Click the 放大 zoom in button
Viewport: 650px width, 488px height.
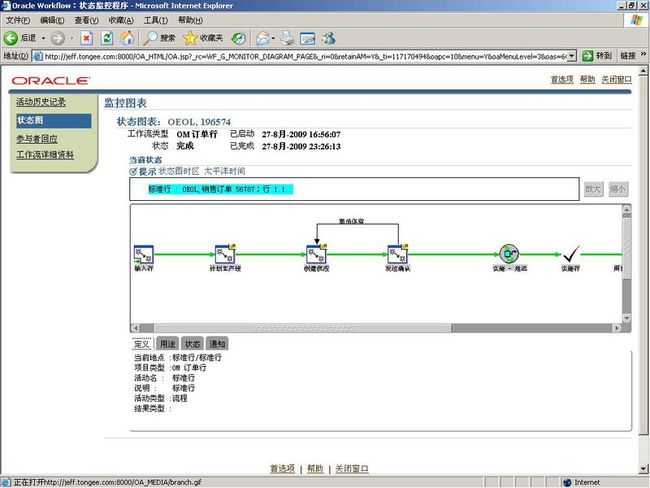(593, 189)
